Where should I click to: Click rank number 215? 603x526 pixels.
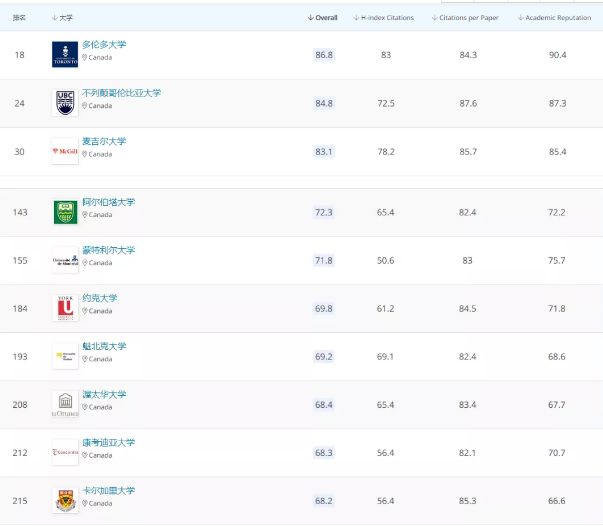click(x=20, y=501)
